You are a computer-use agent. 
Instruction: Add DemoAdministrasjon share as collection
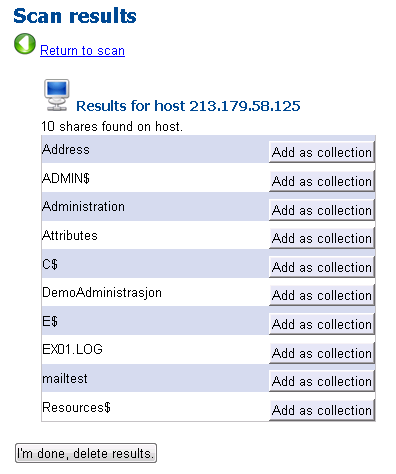(x=322, y=295)
